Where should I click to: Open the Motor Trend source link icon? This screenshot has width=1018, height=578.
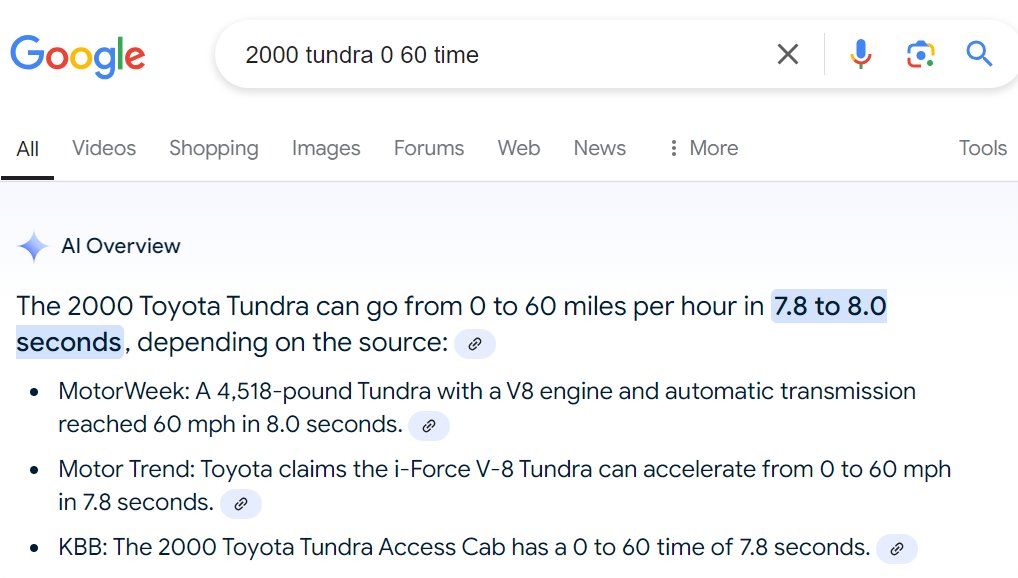(241, 504)
